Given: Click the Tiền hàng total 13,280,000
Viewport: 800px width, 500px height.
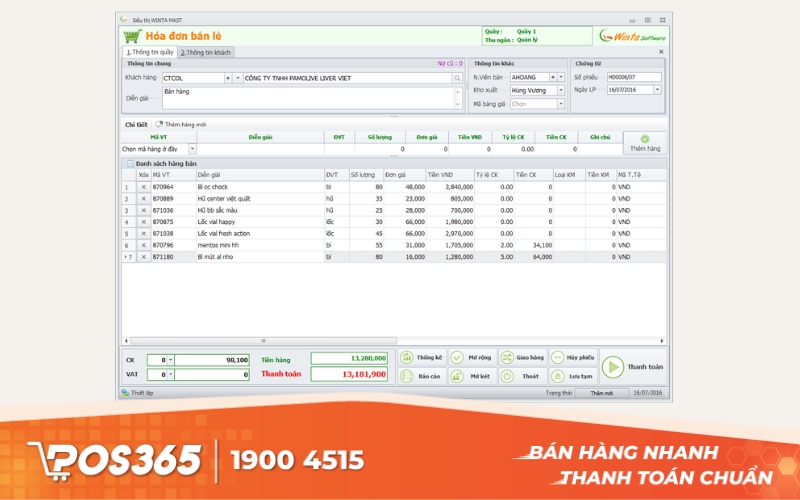Looking at the screenshot, I should click(349, 358).
